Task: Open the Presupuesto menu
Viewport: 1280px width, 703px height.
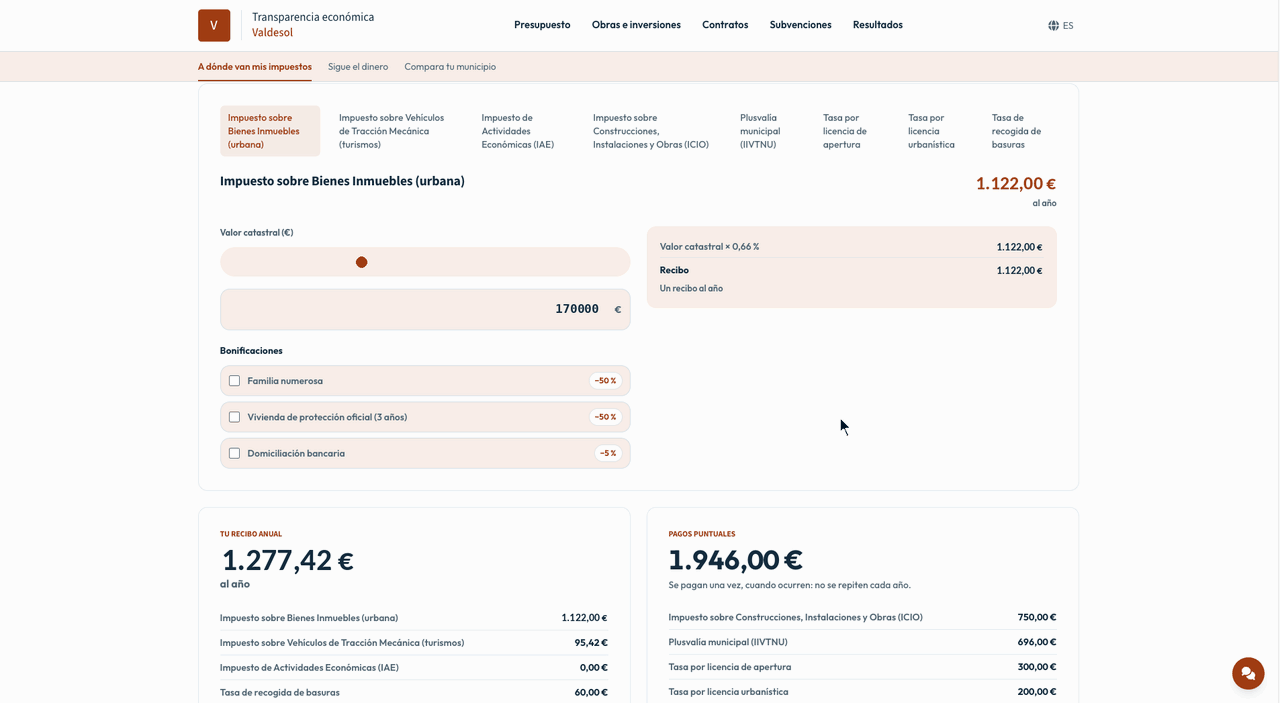Action: [x=542, y=25]
